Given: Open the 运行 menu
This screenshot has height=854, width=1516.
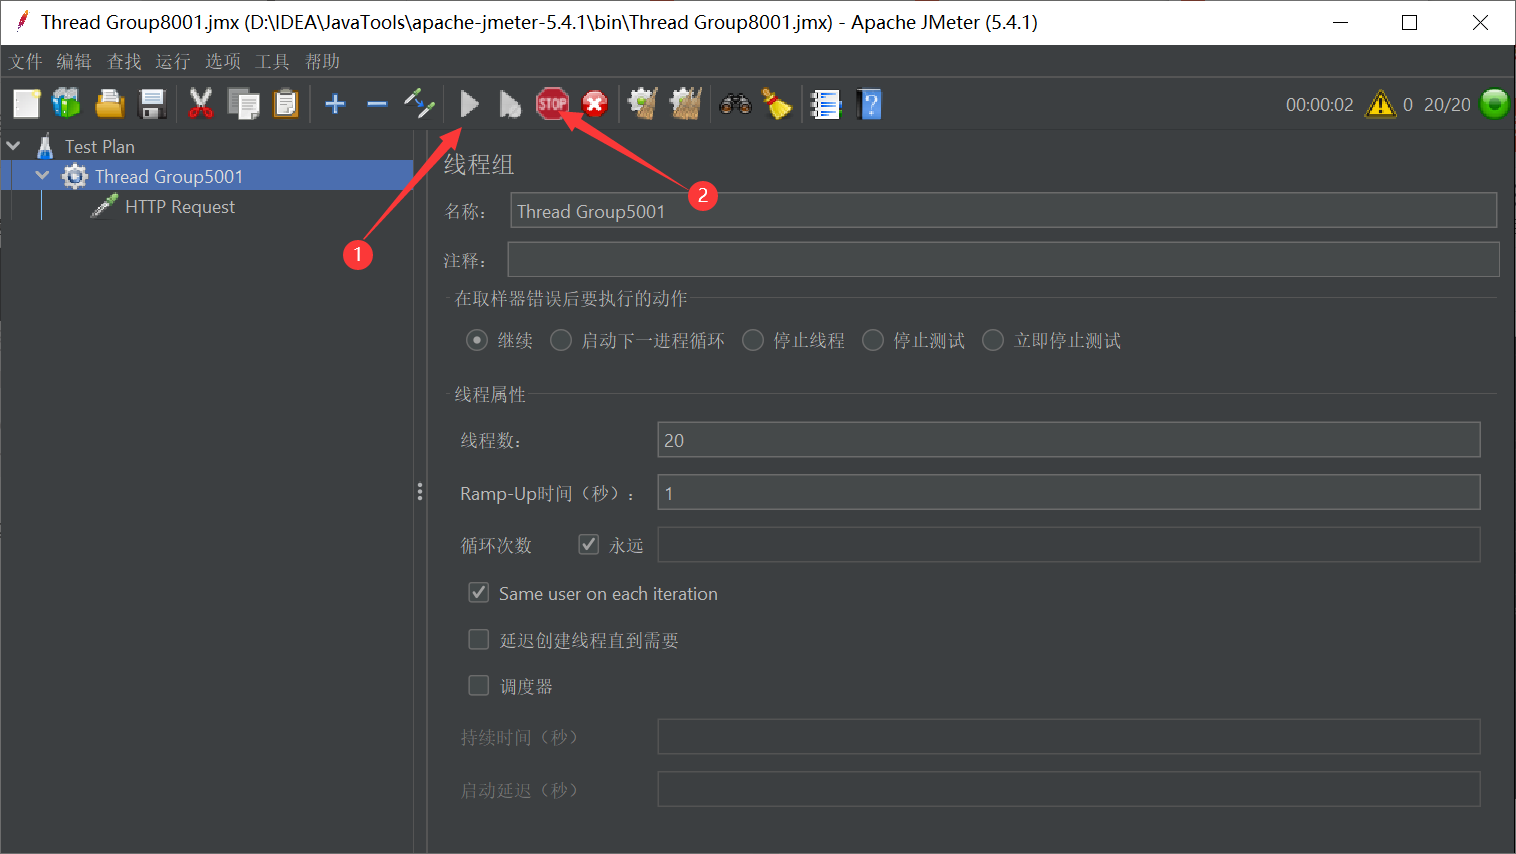Looking at the screenshot, I should point(172,61).
